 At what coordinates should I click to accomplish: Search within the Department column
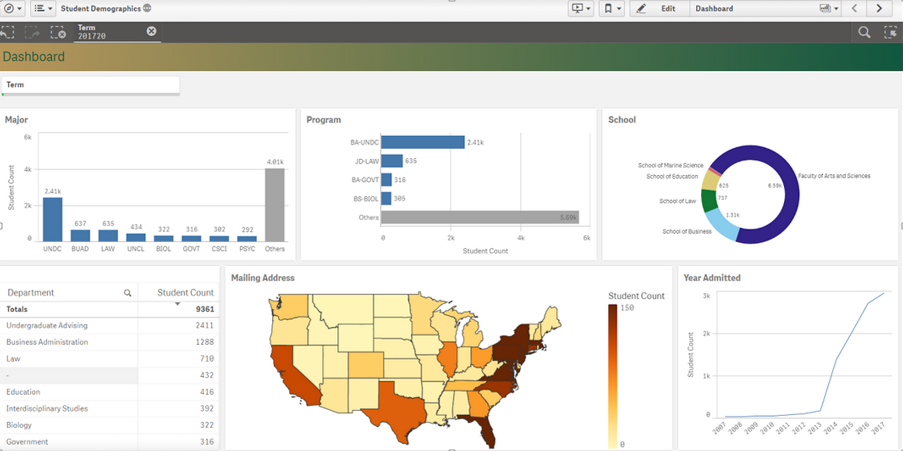pyautogui.click(x=127, y=293)
